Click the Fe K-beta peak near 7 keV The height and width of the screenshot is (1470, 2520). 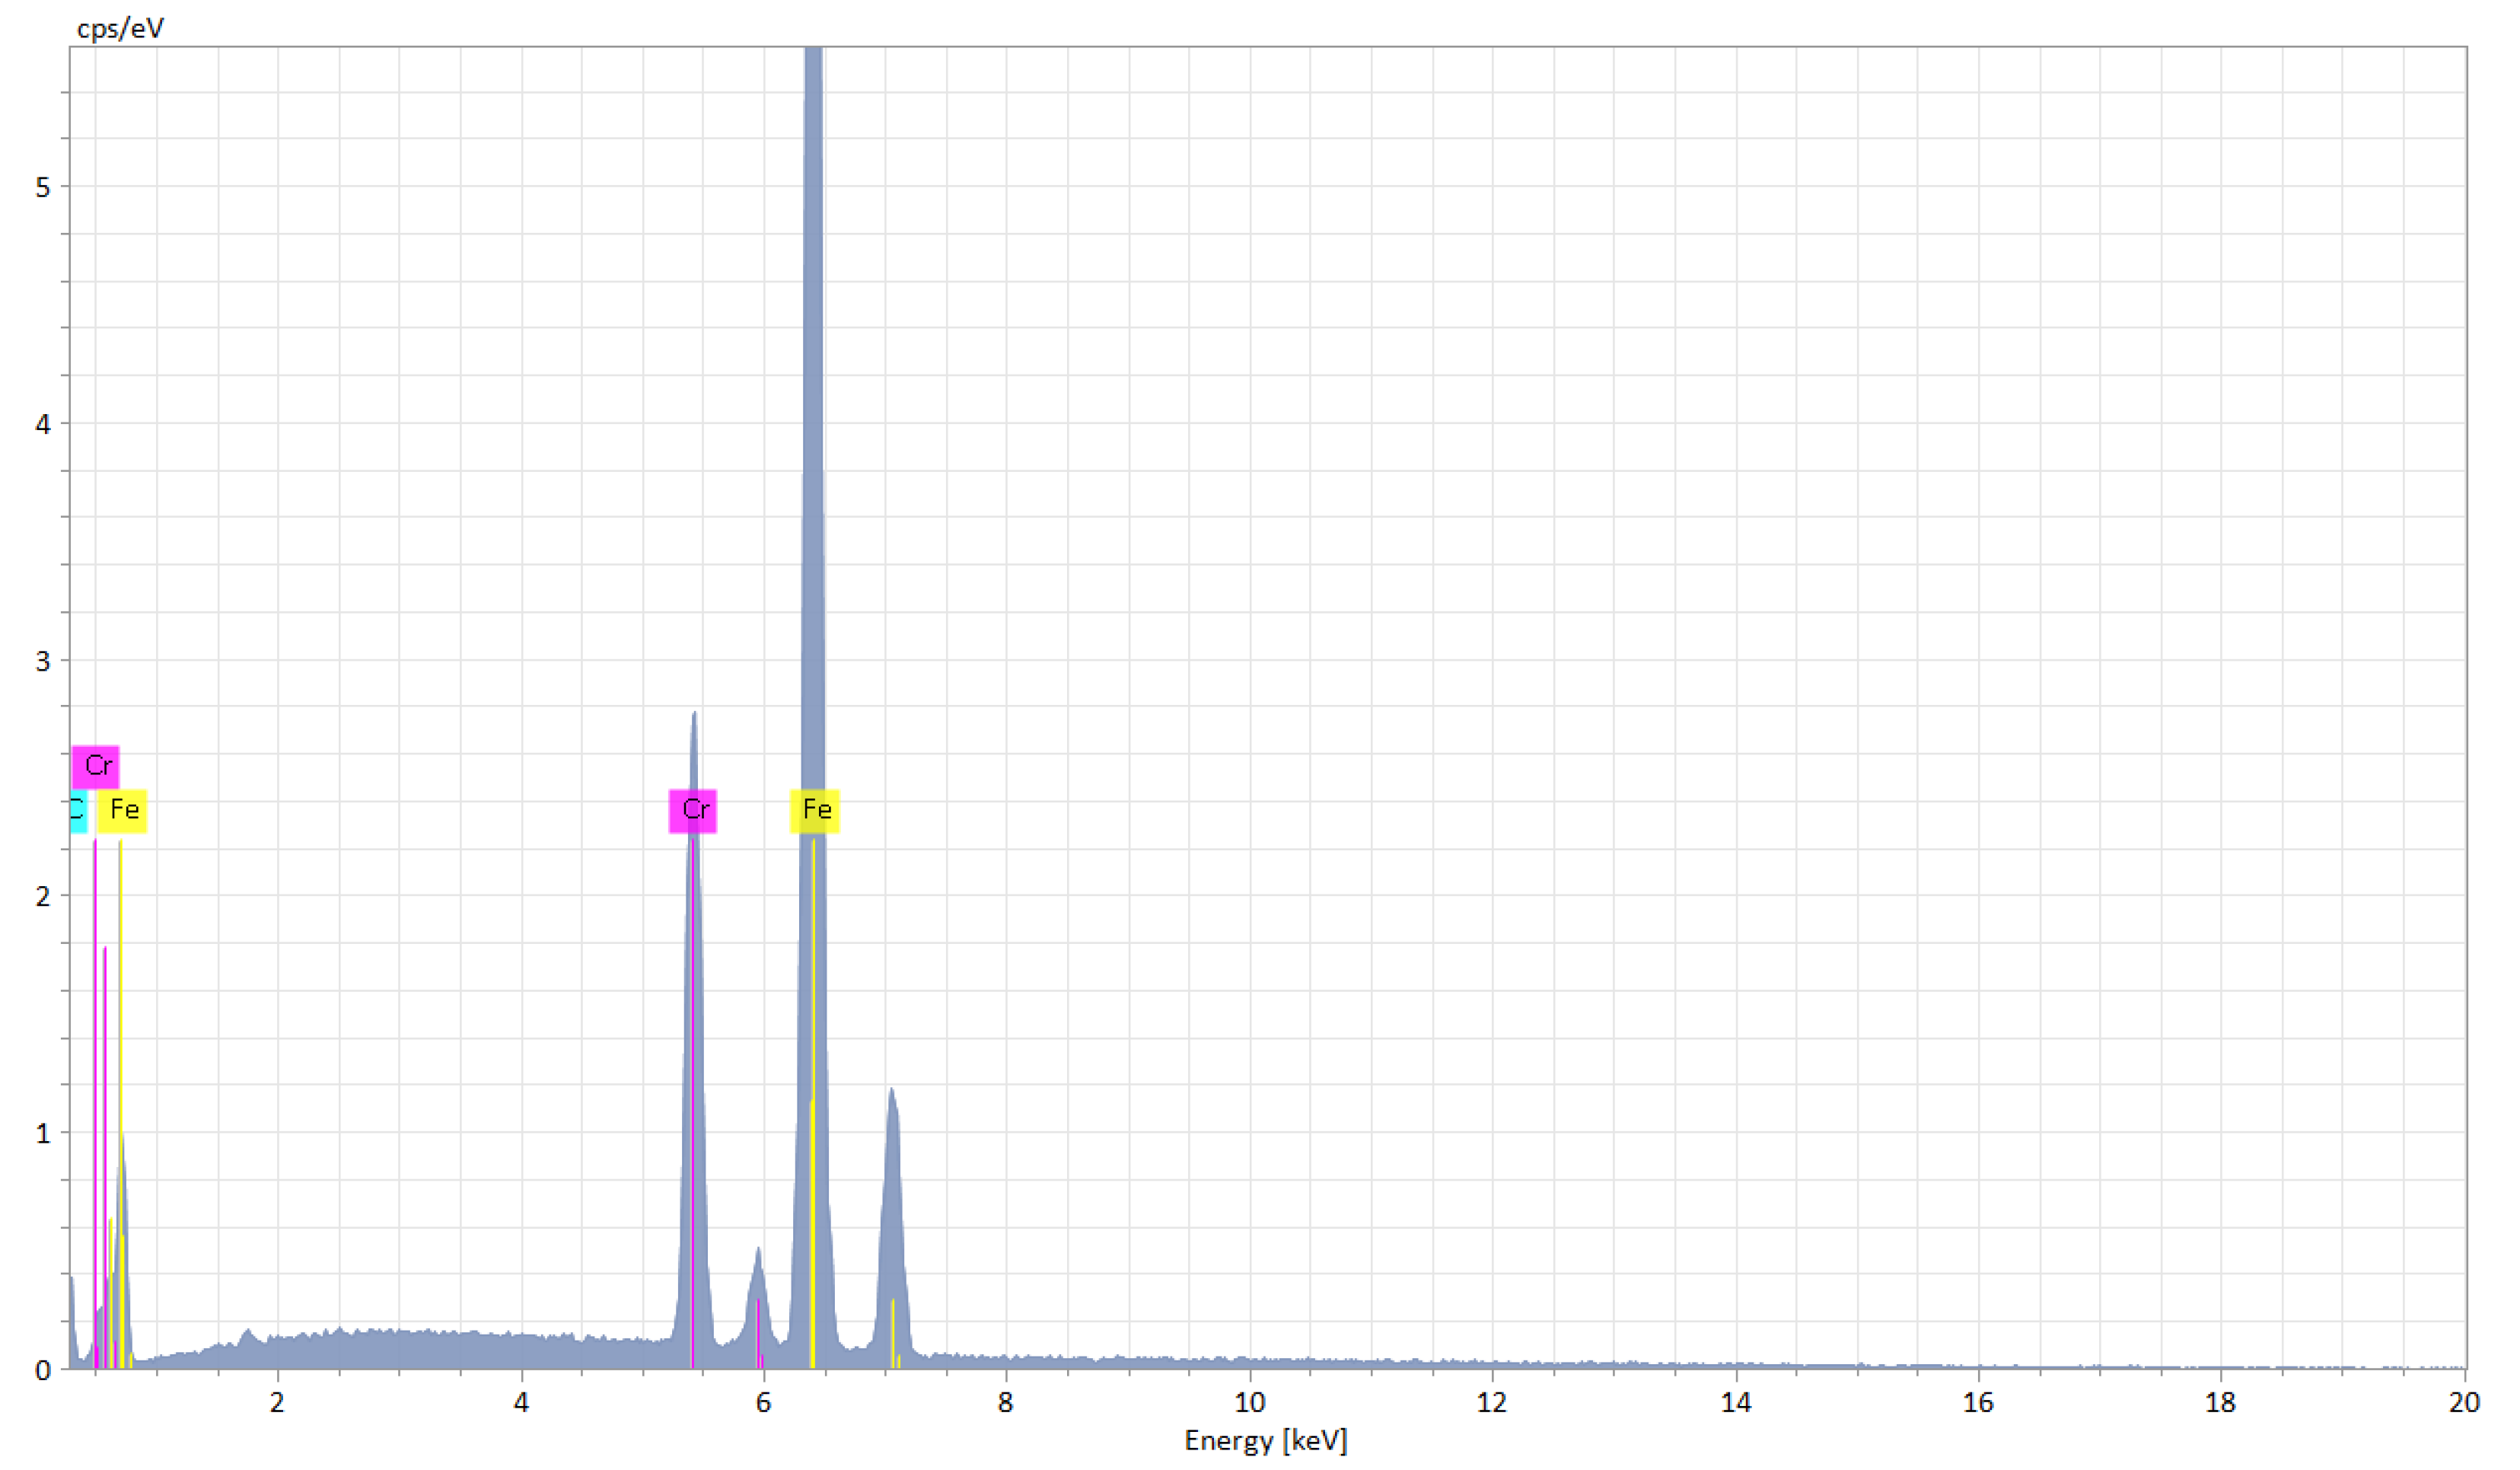[891, 1095]
